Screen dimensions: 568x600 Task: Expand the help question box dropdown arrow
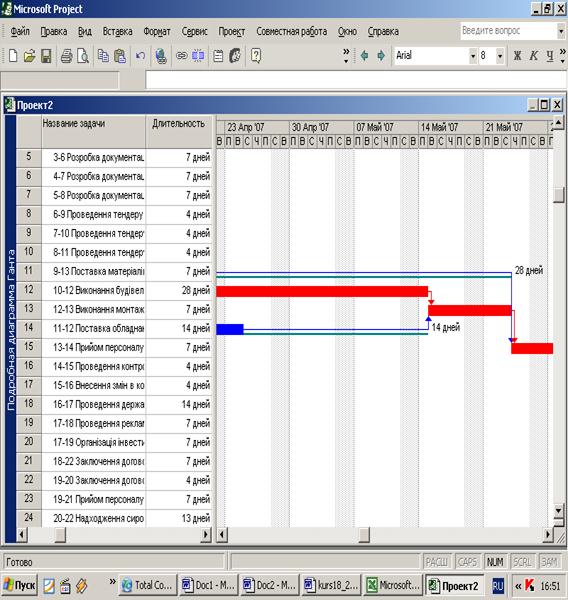pyautogui.click(x=561, y=31)
